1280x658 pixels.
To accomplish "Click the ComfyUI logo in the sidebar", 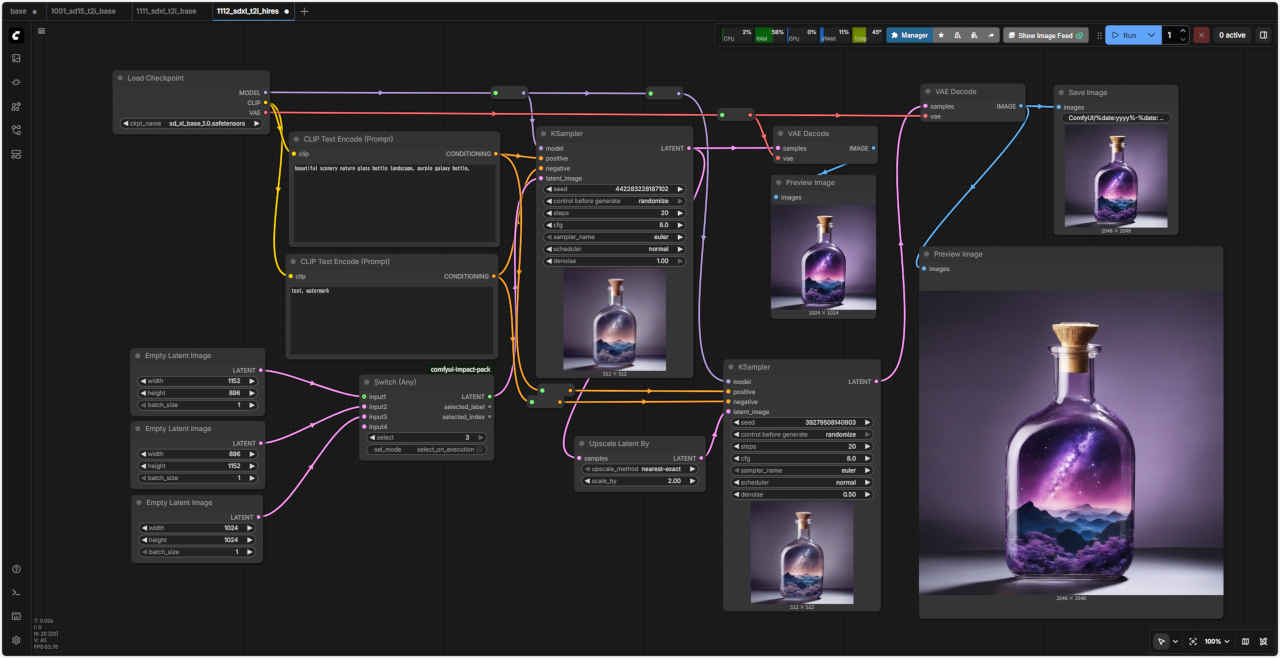I will click(x=16, y=35).
